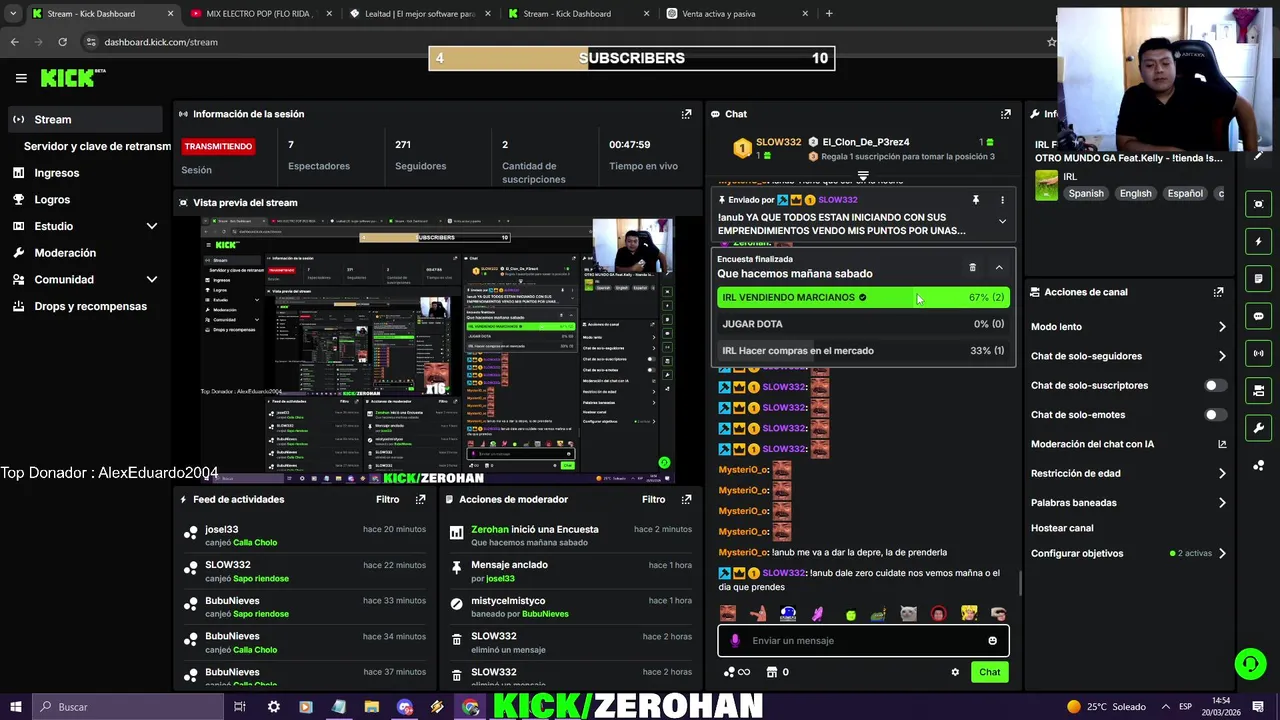The height and width of the screenshot is (720, 1280).
Task: Pop out the Acciones de canal panel
Action: (x=1218, y=292)
